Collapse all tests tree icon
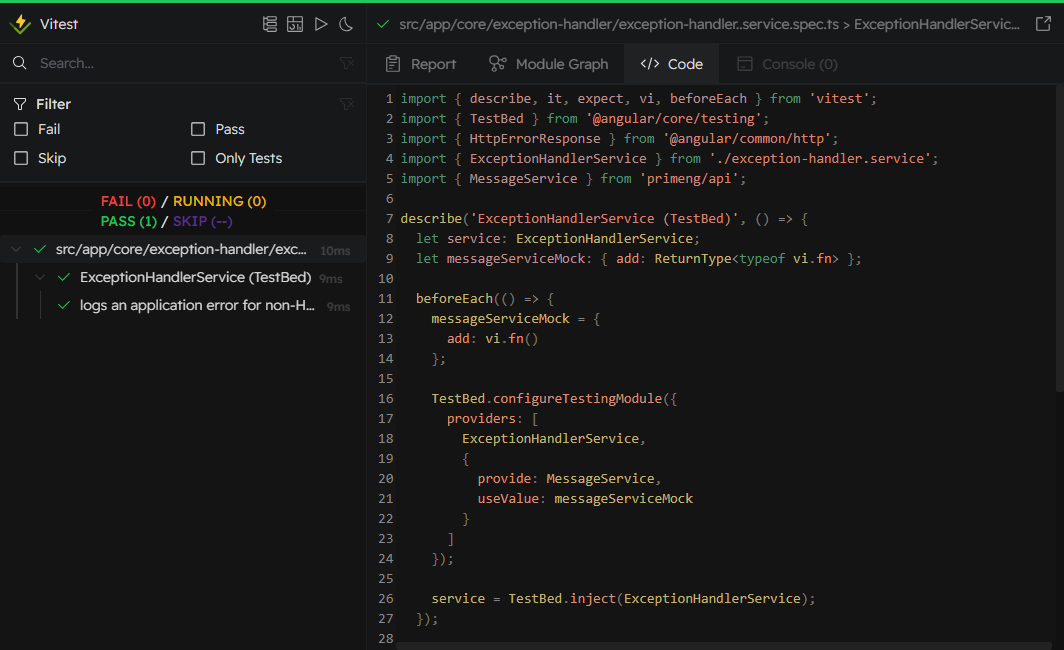Viewport: 1064px width, 650px height. pyautogui.click(x=269, y=24)
